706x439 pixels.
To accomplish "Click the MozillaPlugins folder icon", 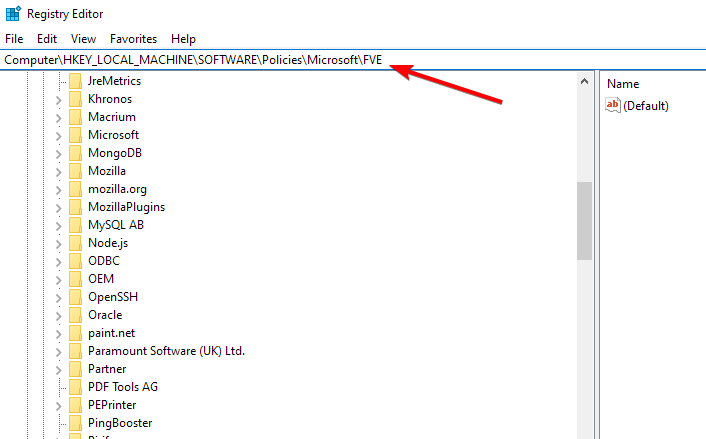I will 76,207.
